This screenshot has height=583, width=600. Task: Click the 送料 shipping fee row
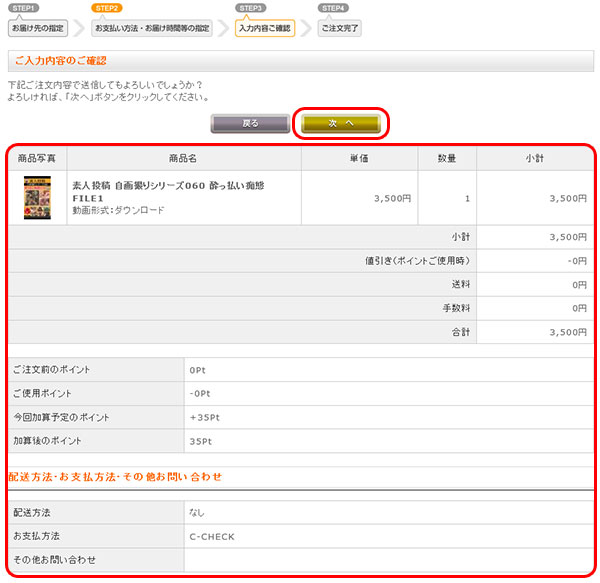point(300,284)
